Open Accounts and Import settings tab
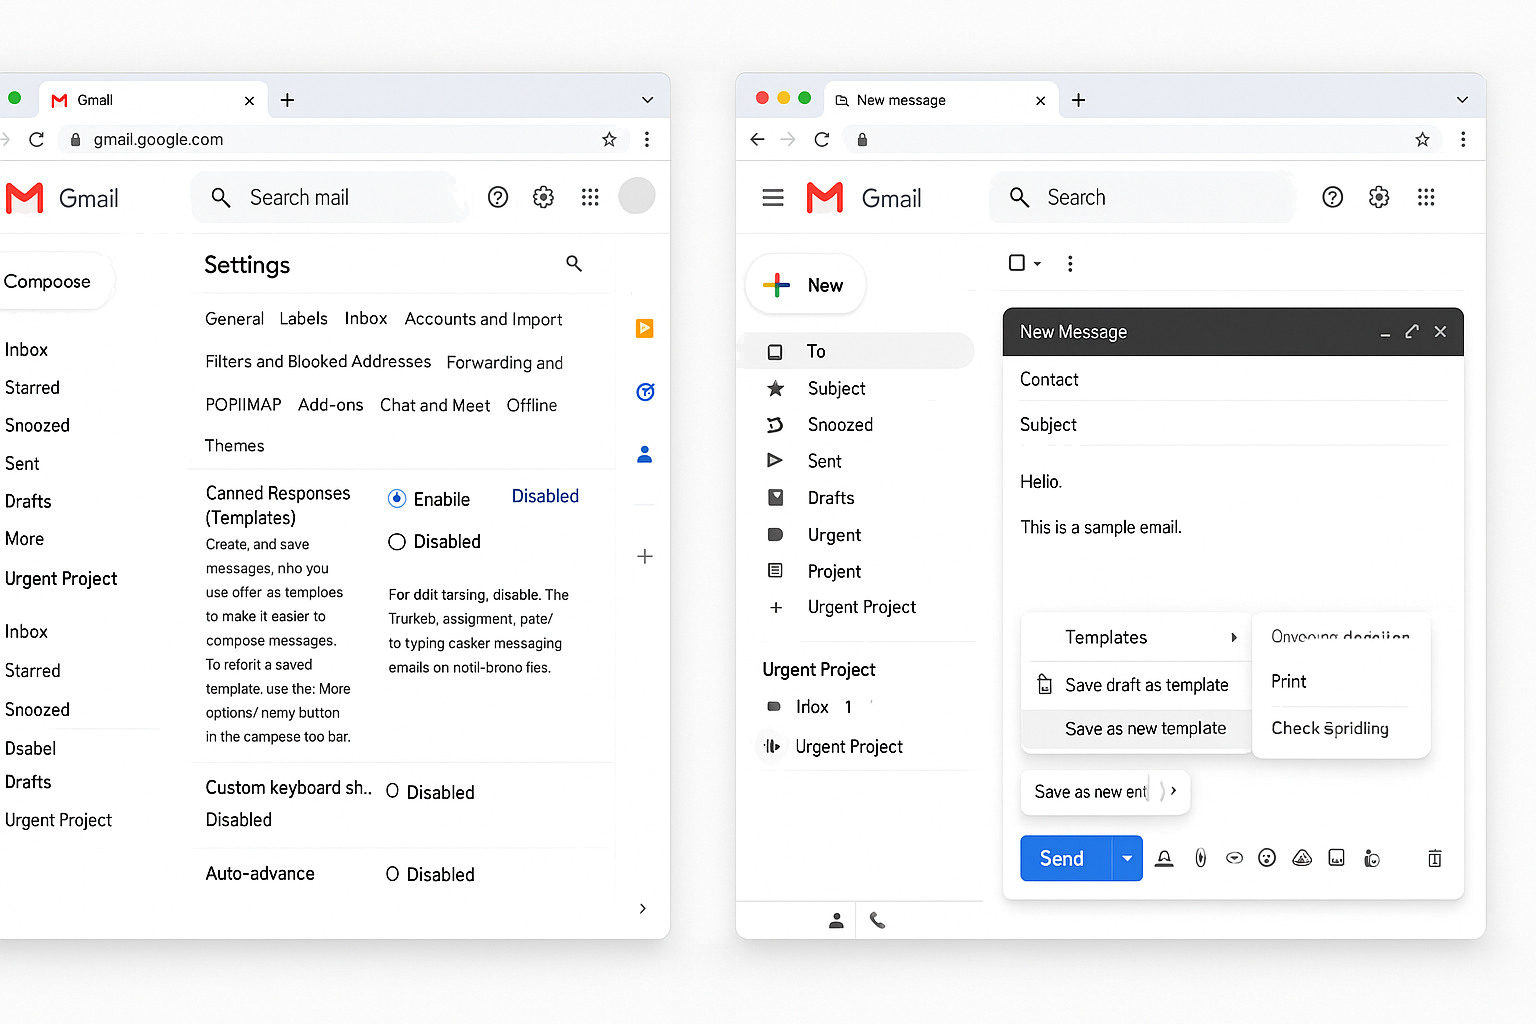Screen dimensions: 1536x1024 click(483, 319)
